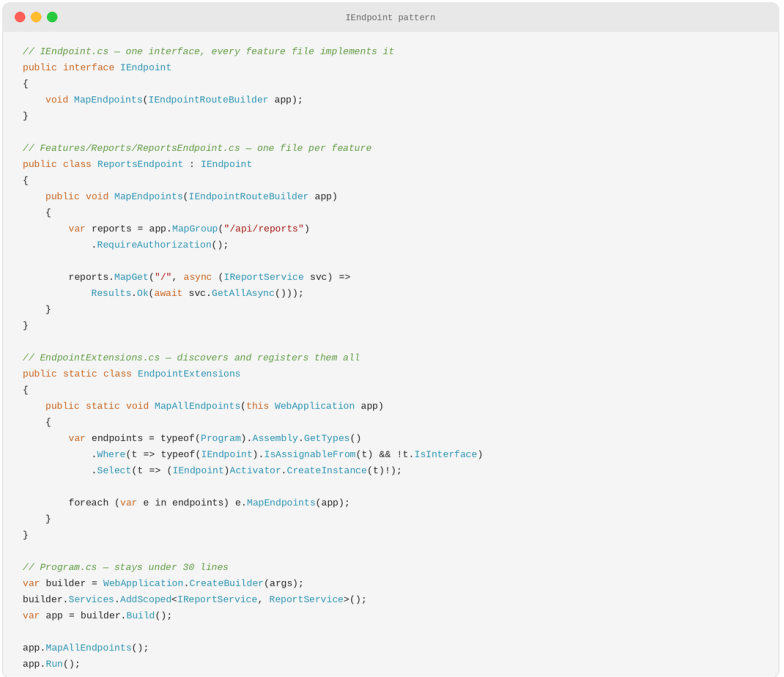Click the comment '// Program.cs — stays under 30 lines'

(125, 567)
